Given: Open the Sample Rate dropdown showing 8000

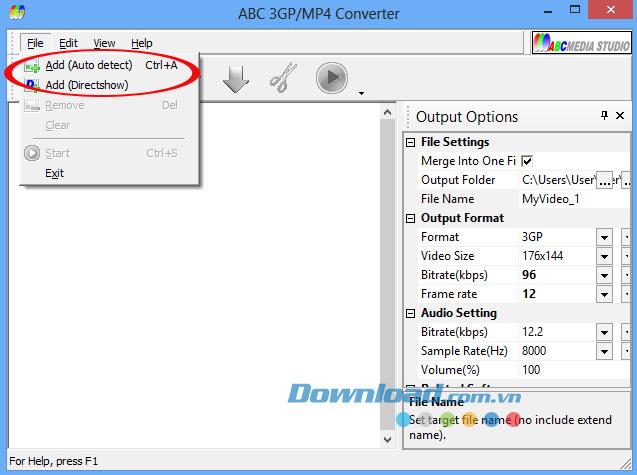Looking at the screenshot, I should coord(604,351).
